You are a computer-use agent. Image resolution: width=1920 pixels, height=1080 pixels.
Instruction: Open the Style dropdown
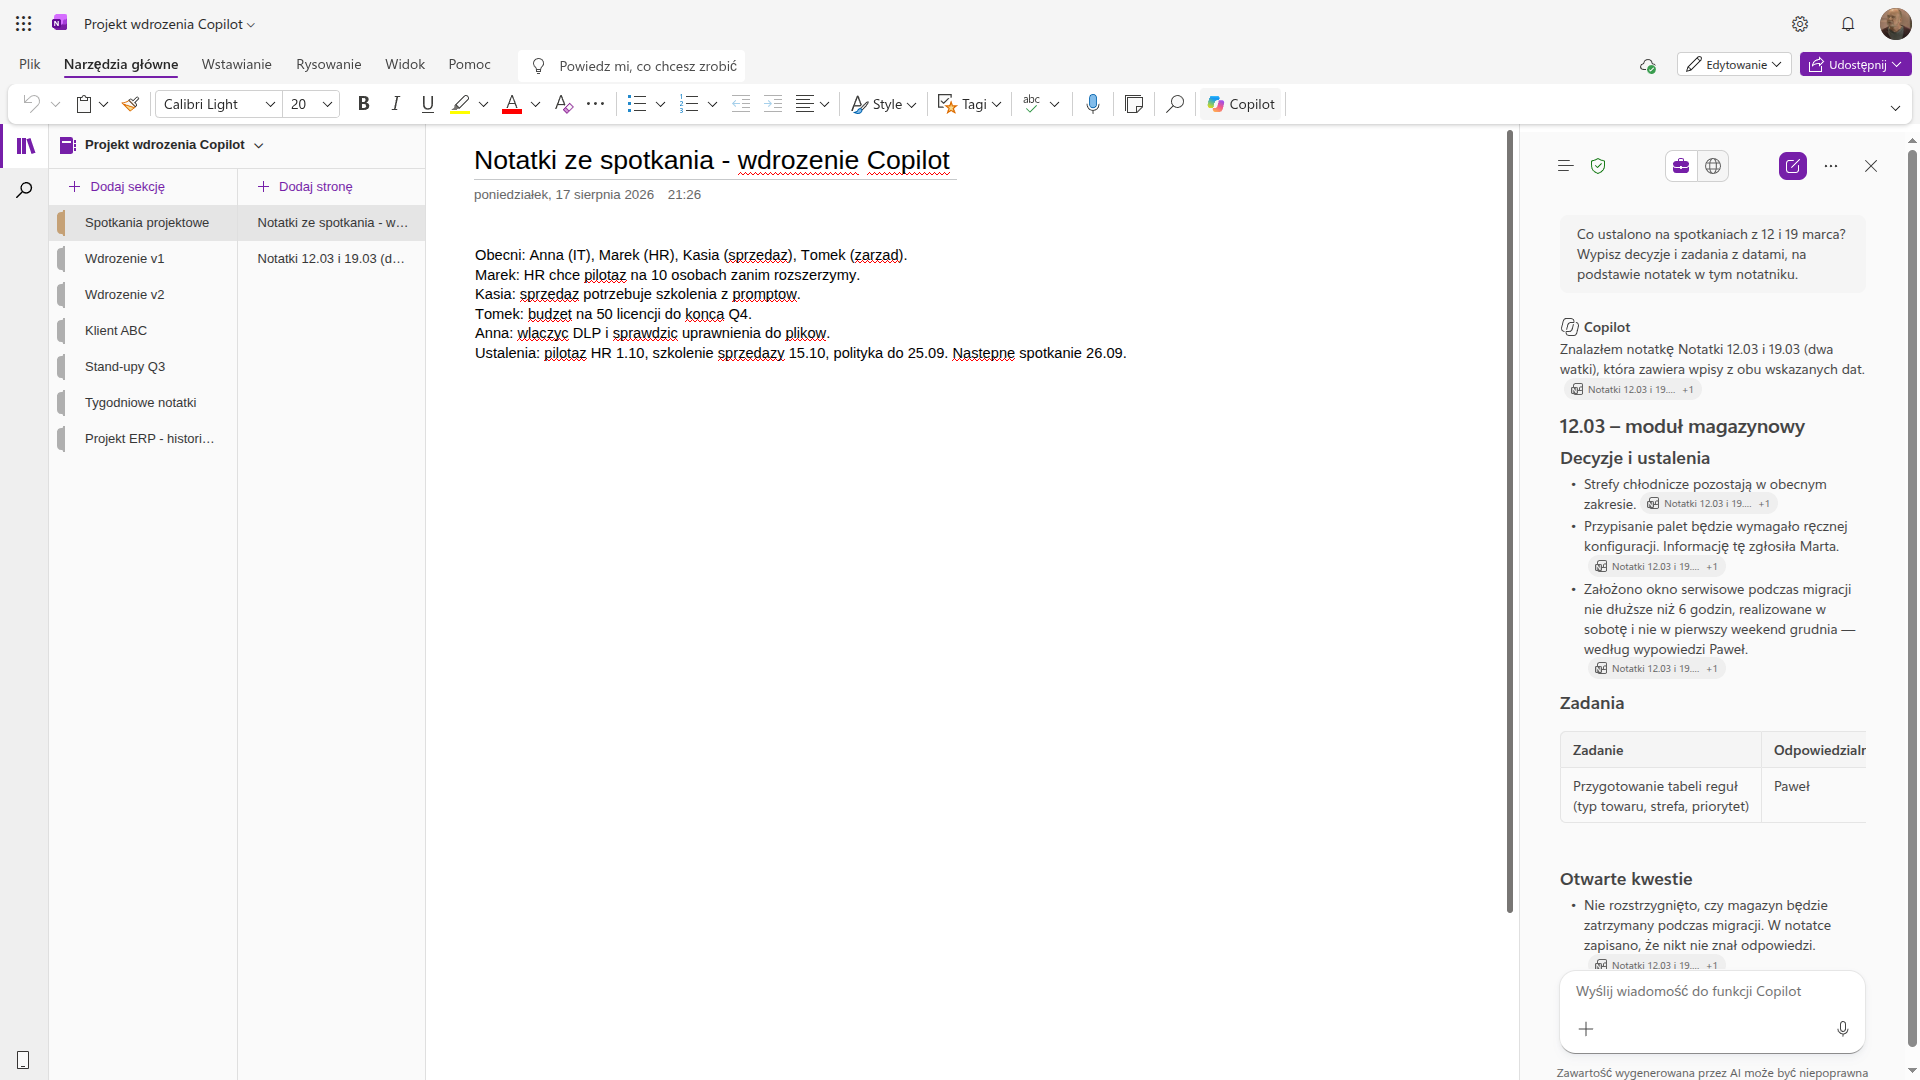[x=884, y=104]
